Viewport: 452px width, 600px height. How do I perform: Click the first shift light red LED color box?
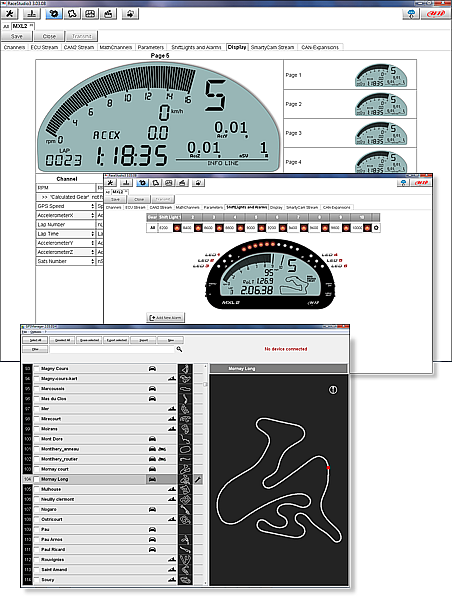point(177,228)
